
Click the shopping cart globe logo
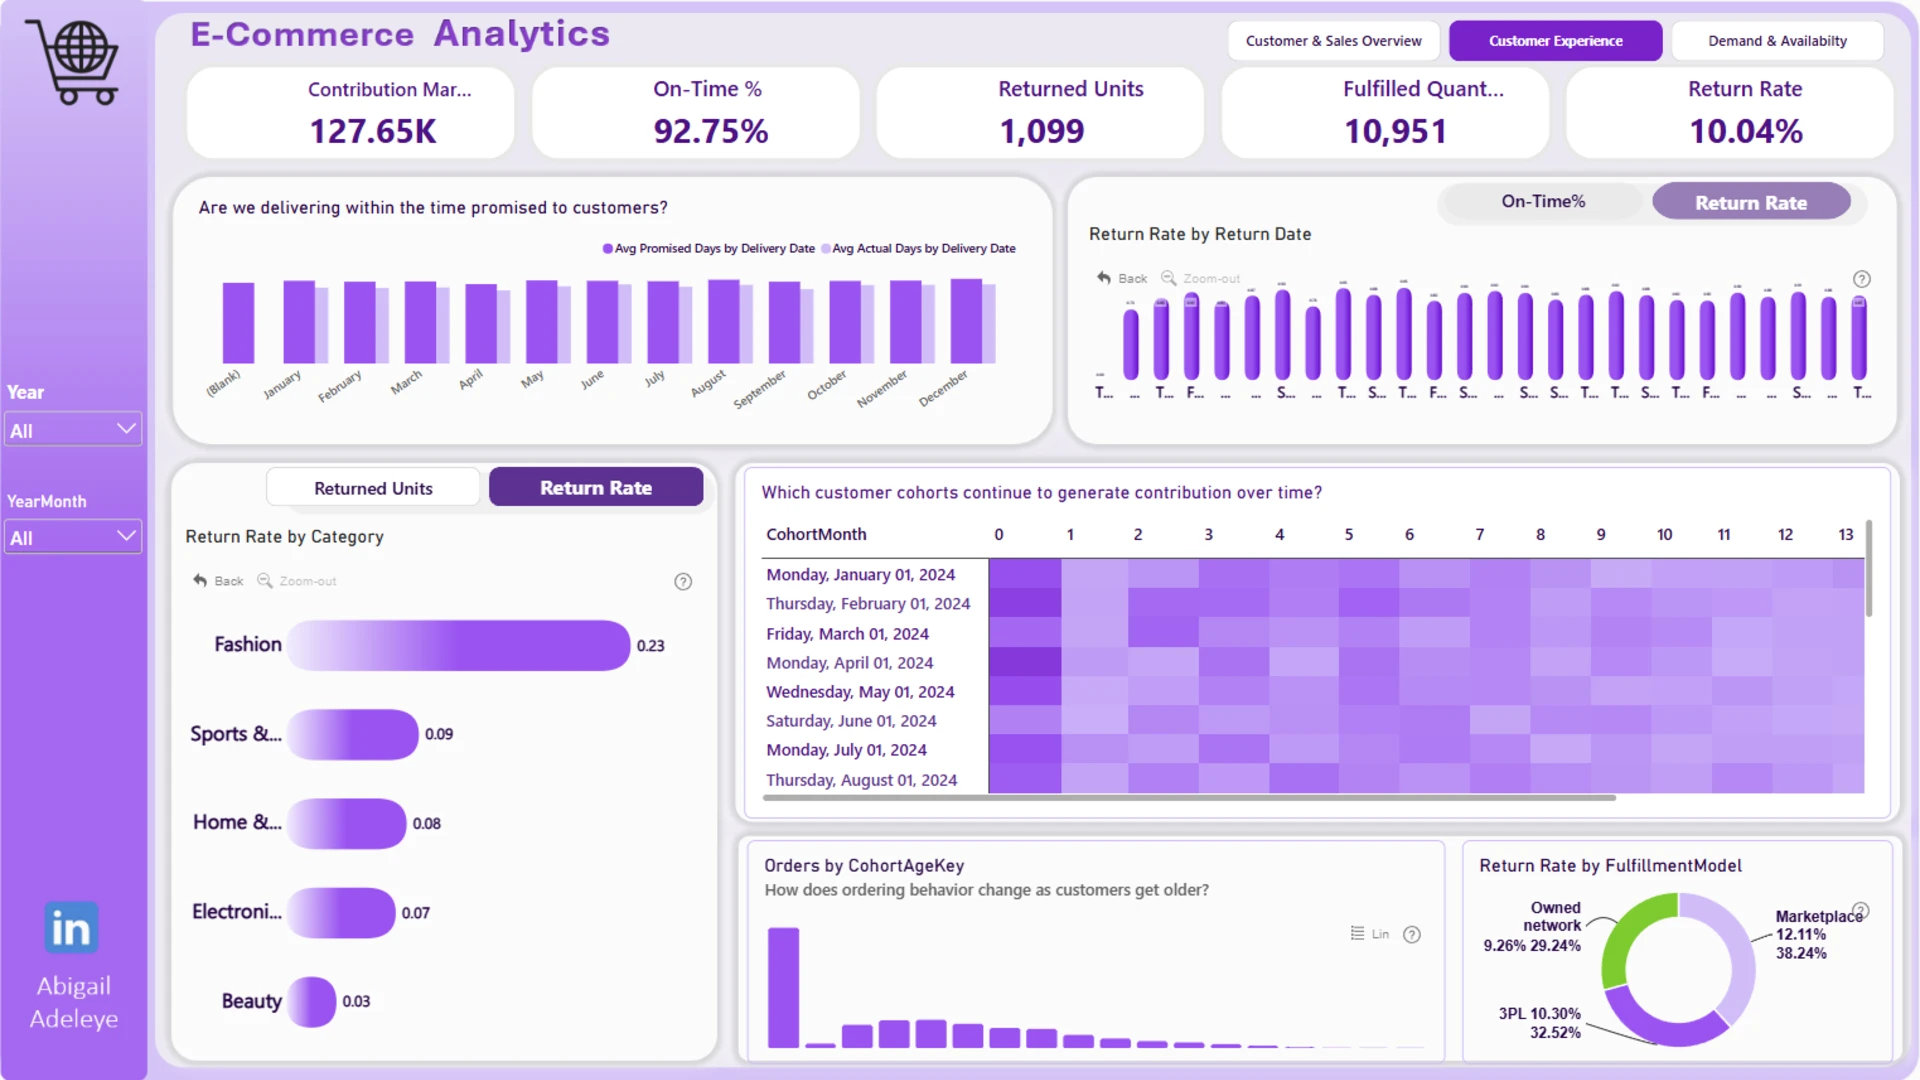point(72,62)
